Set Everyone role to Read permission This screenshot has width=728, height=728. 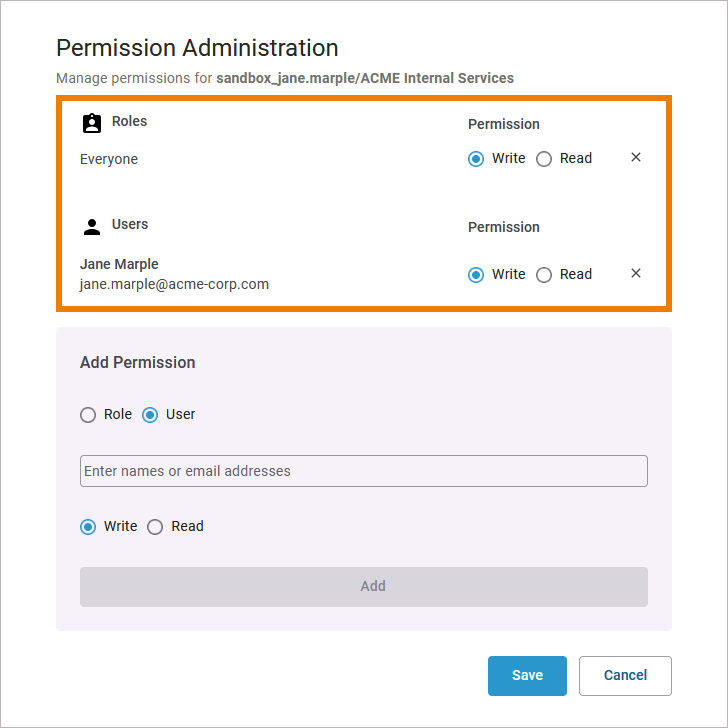tap(544, 159)
